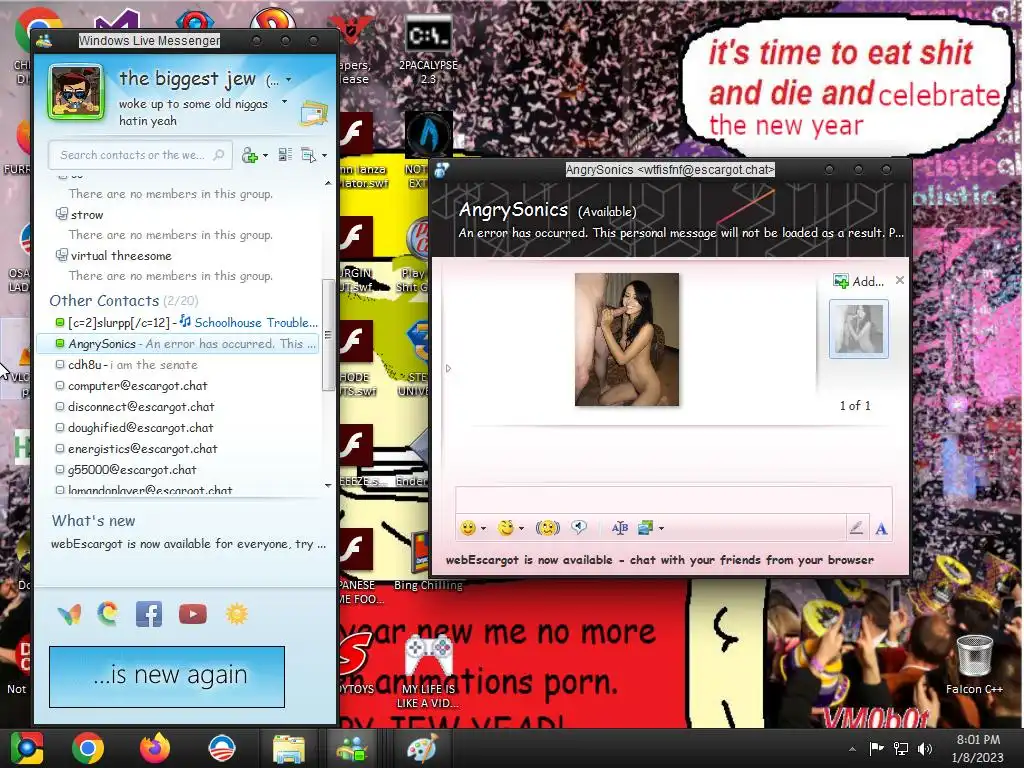Open the Facebook icon in Messenger

pyautogui.click(x=149, y=614)
